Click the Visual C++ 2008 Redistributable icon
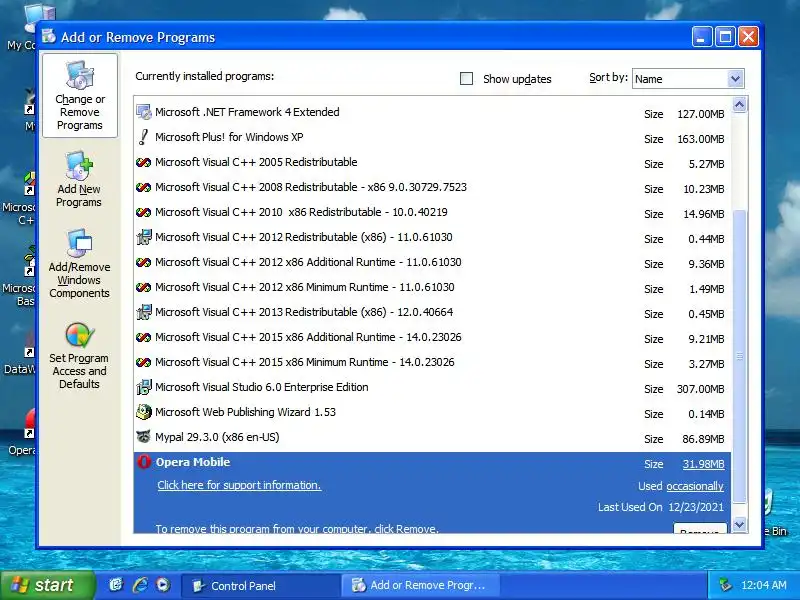 pos(144,187)
